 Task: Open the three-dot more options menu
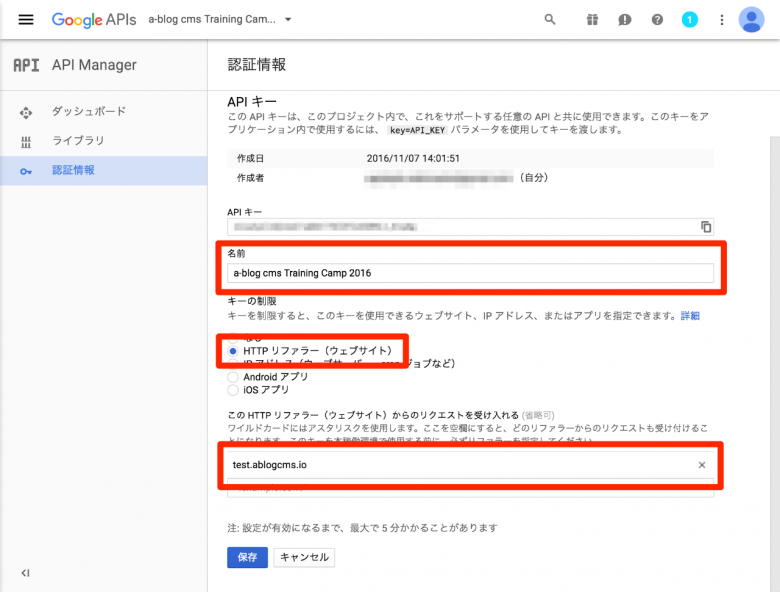(721, 19)
